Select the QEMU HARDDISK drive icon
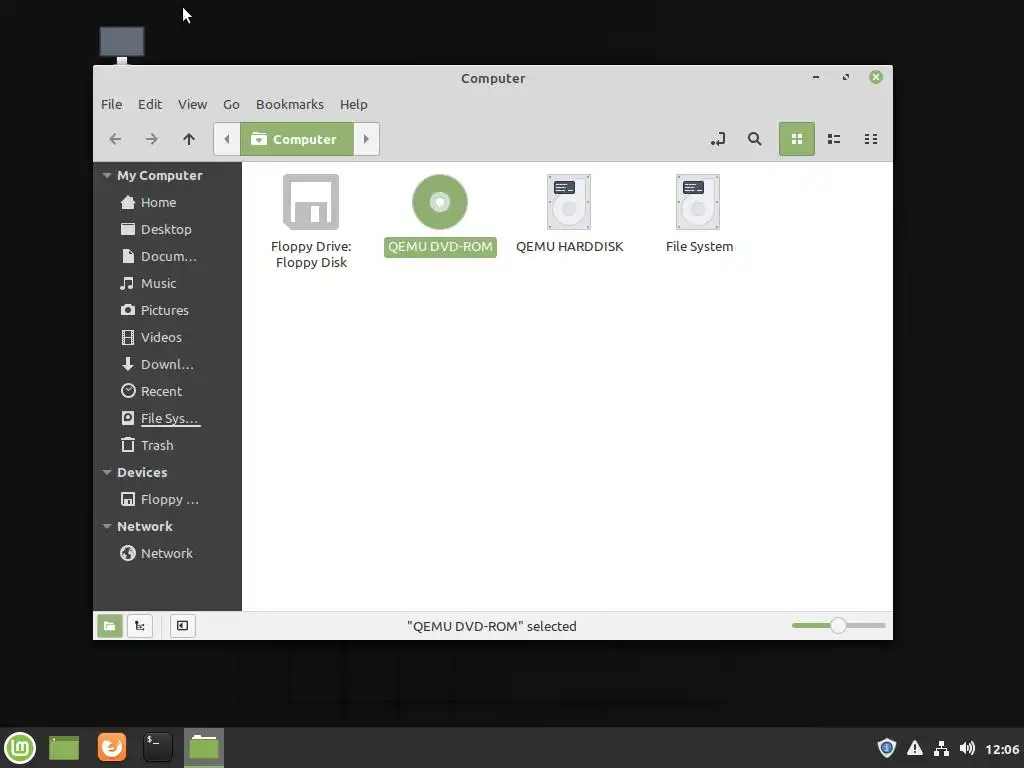This screenshot has height=768, width=1024. click(x=569, y=202)
